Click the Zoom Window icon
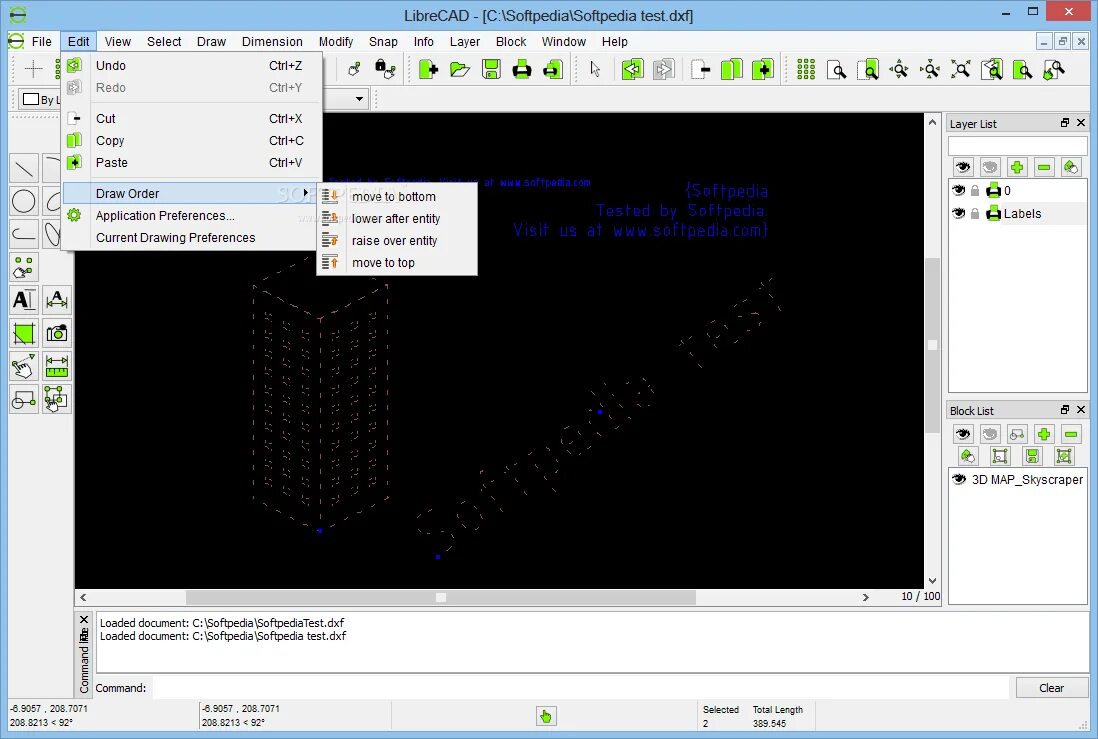Viewport: 1098px width, 739px height. 1022,69
